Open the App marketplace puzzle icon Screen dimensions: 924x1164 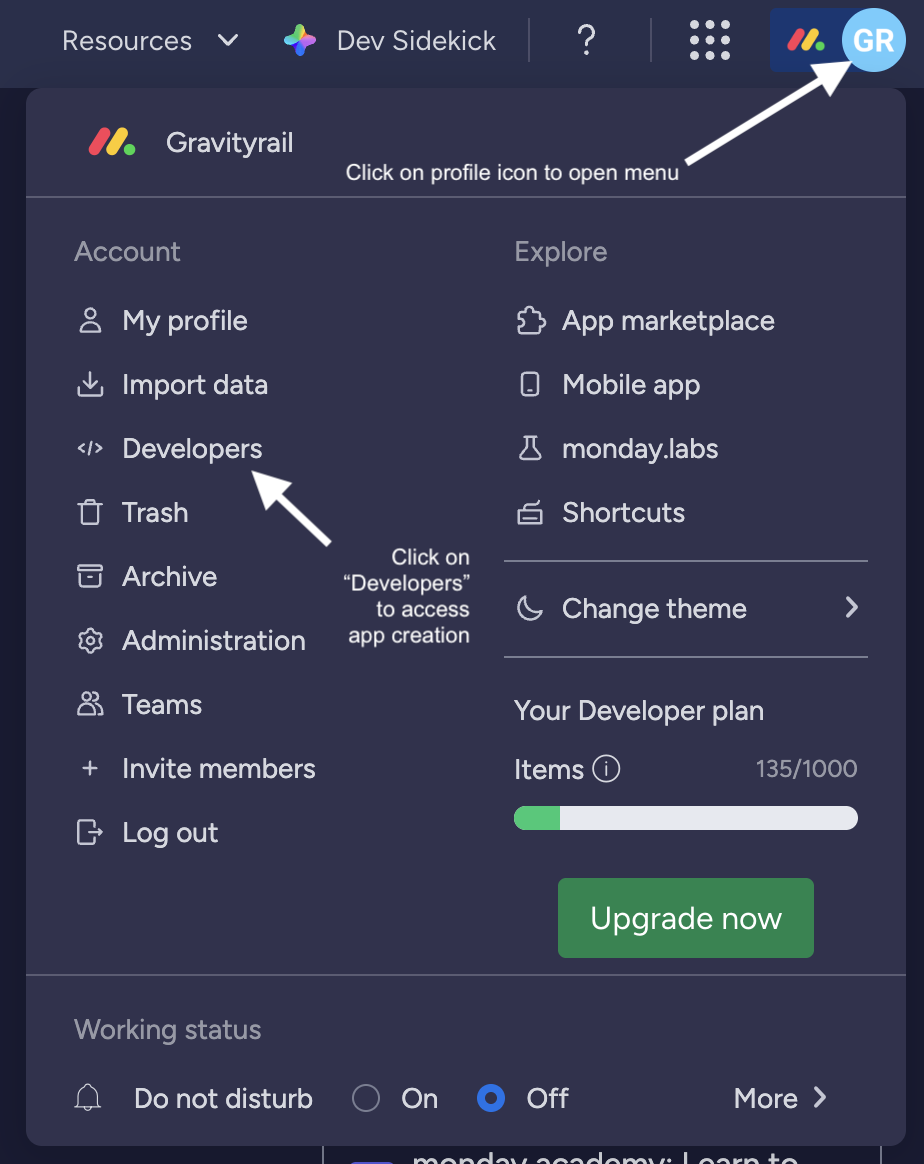530,320
